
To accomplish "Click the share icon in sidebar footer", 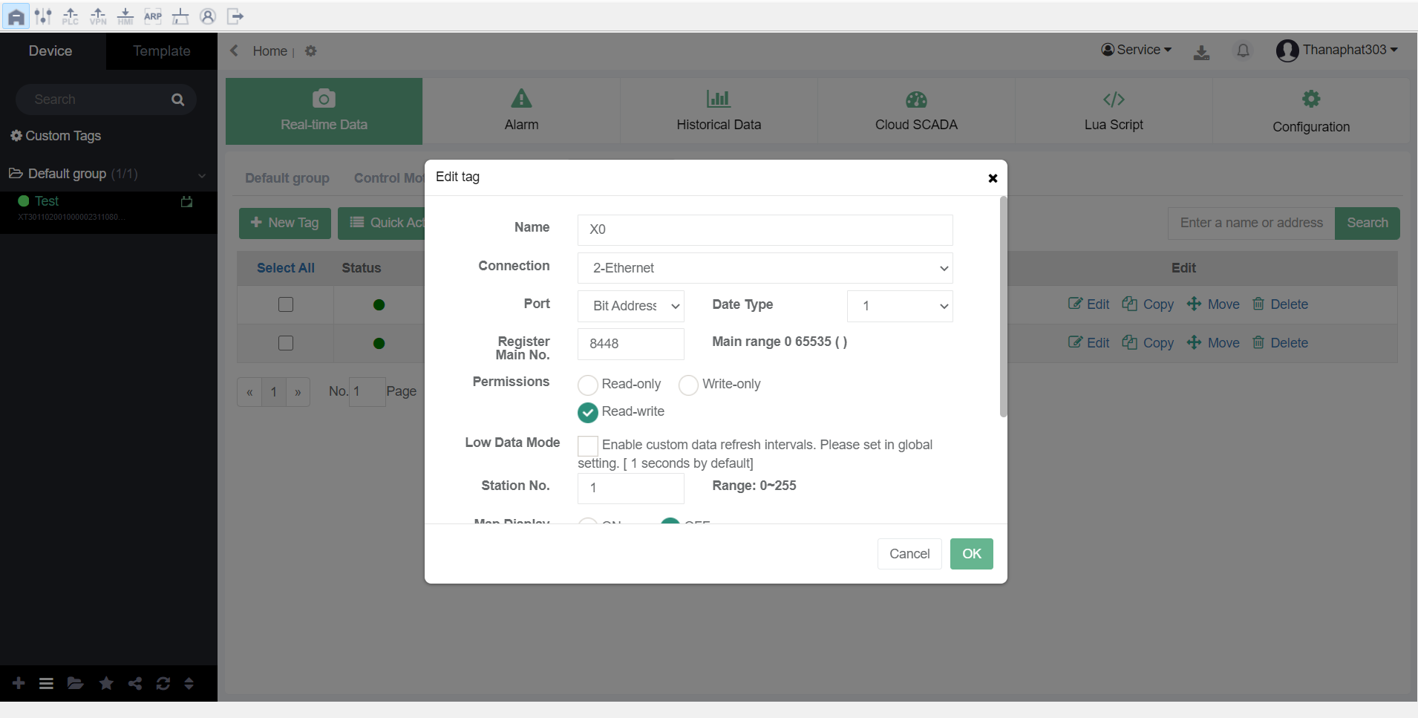I will [x=135, y=683].
